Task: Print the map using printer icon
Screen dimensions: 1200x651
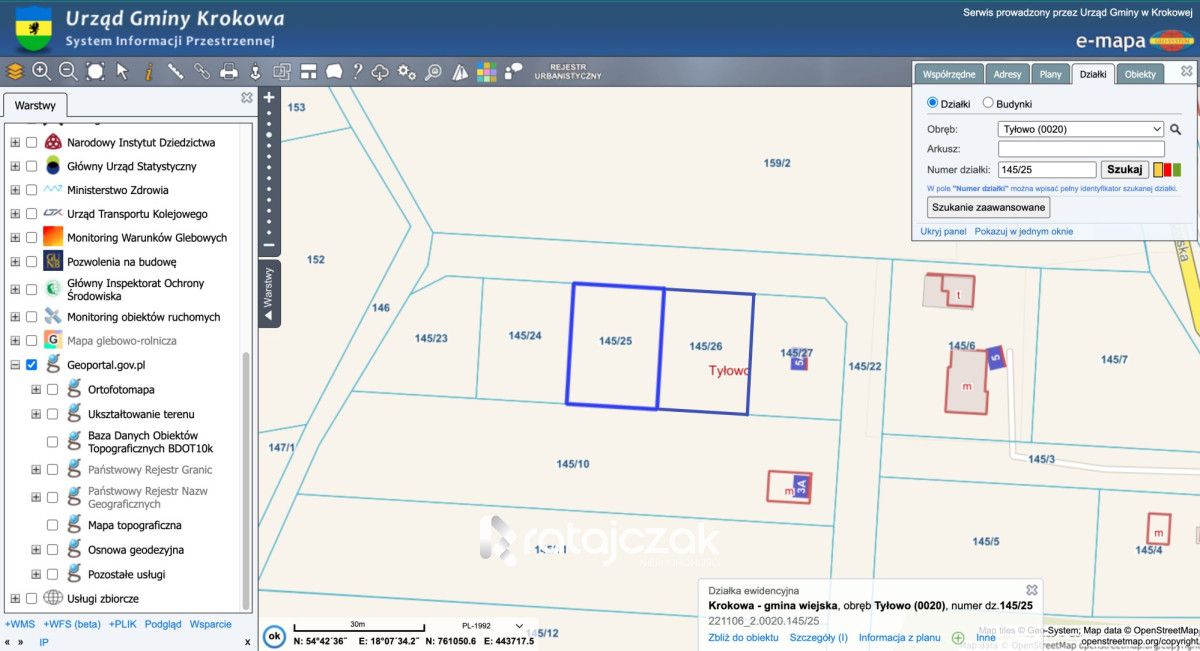Action: tap(229, 71)
